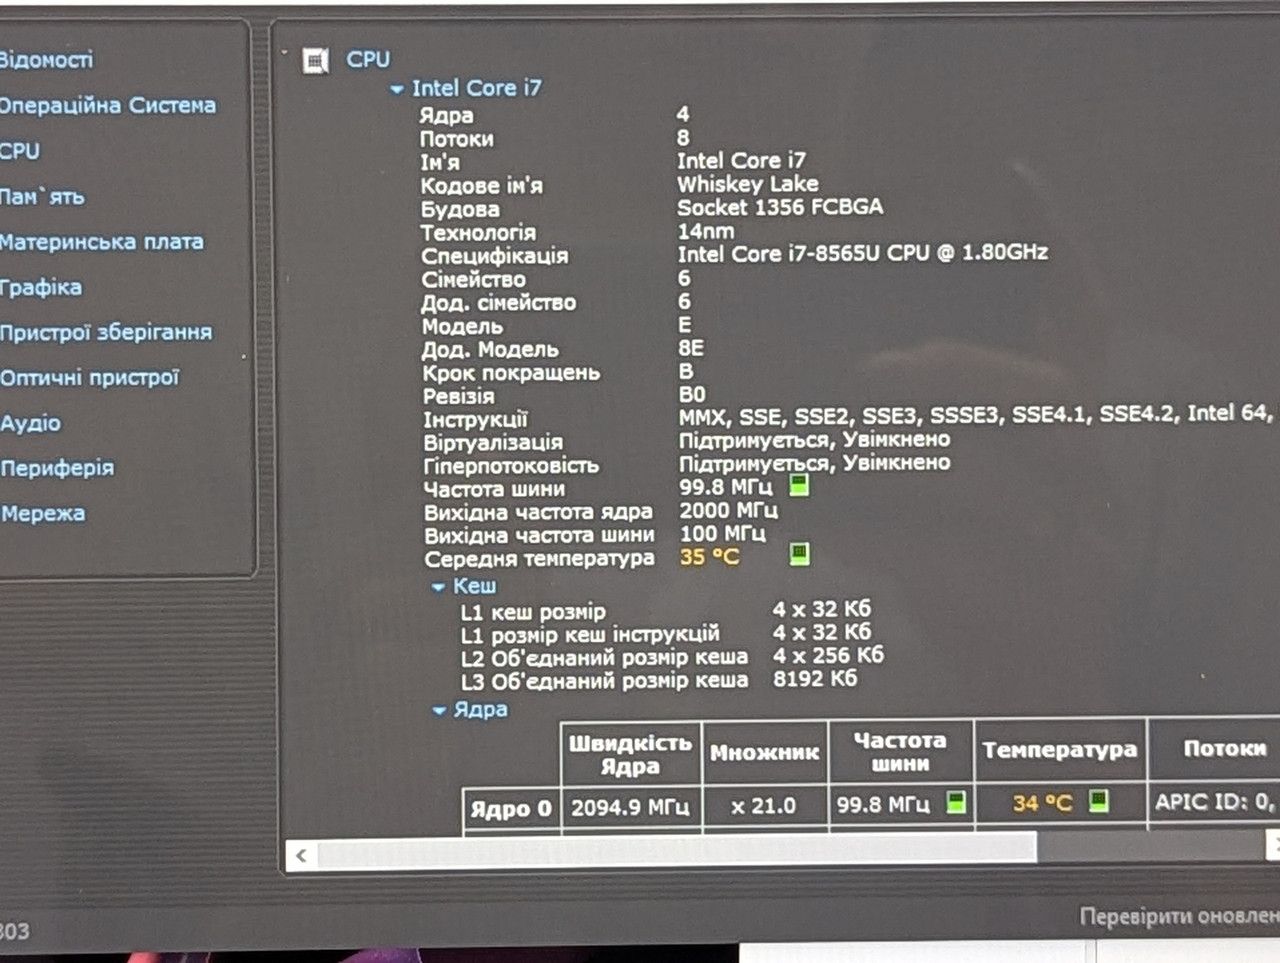Viewport: 1280px width, 963px height.
Task: Click the 8E extended model value
Action: pyautogui.click(x=691, y=348)
